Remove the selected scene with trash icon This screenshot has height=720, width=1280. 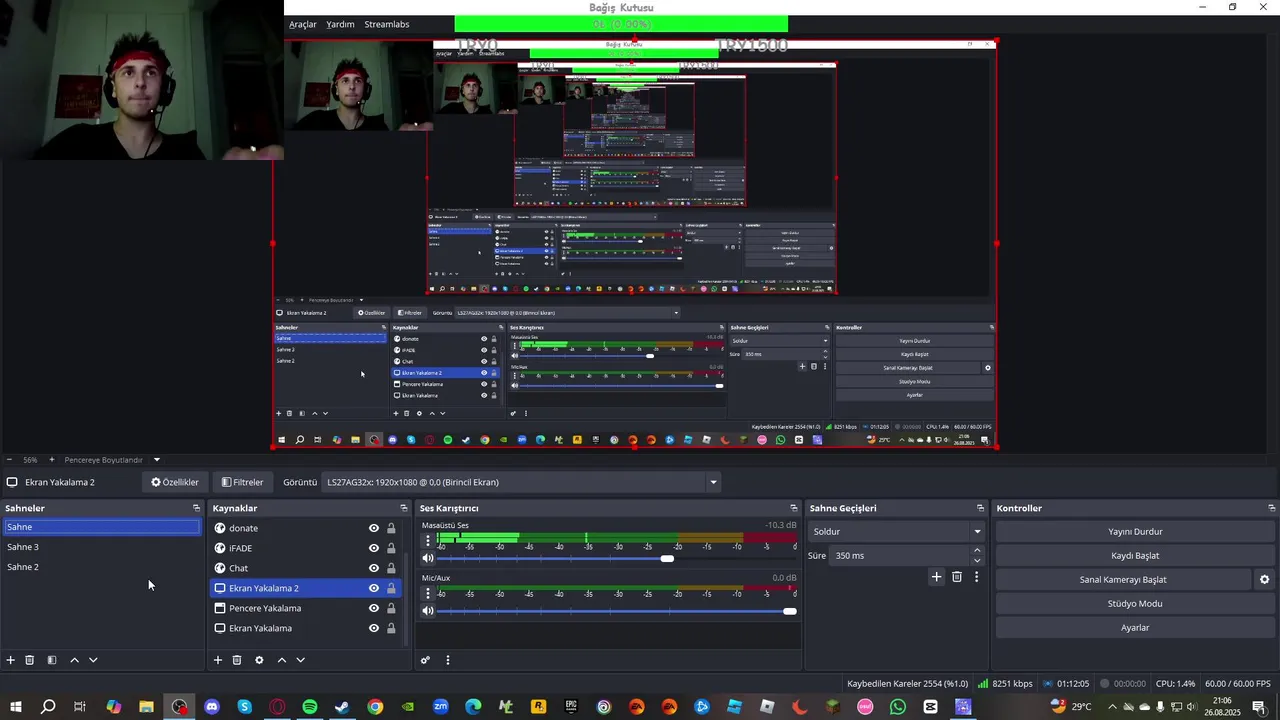pyautogui.click(x=30, y=660)
